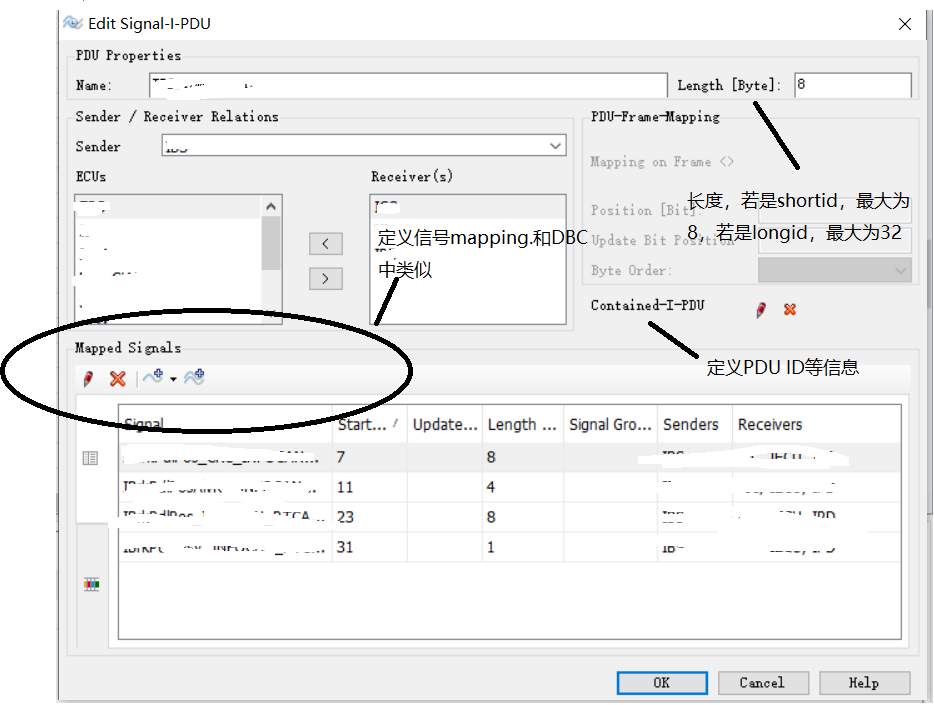Open the Byte Order dropdown
The height and width of the screenshot is (705, 934).
(x=835, y=271)
